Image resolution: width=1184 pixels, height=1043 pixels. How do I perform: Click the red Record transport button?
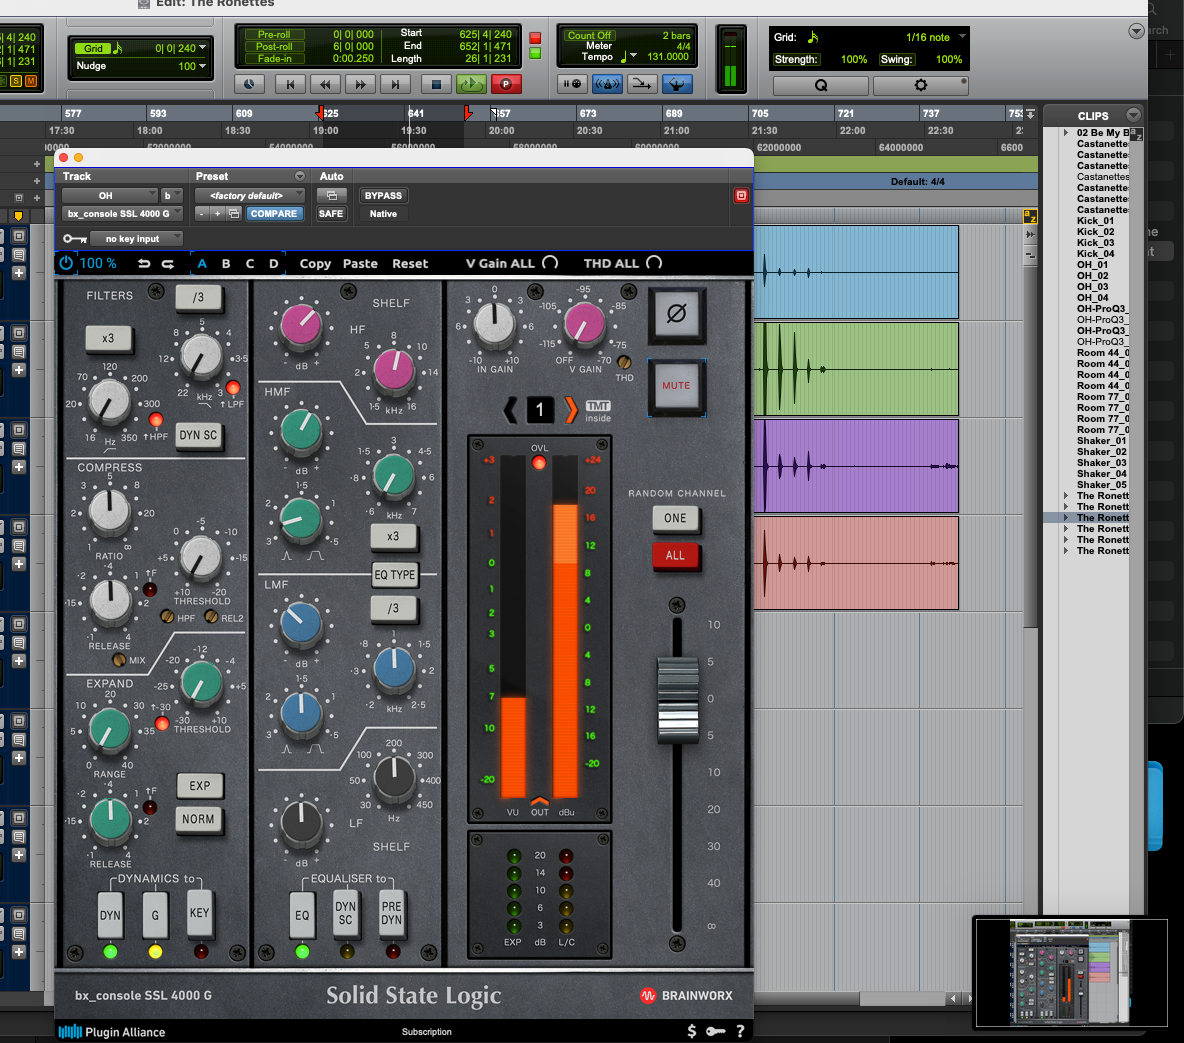tap(506, 85)
